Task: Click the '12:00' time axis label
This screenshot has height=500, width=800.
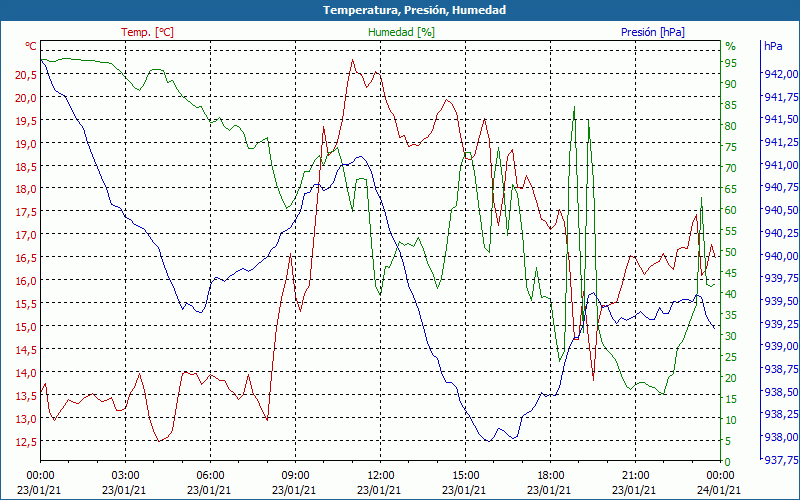Action: click(380, 476)
